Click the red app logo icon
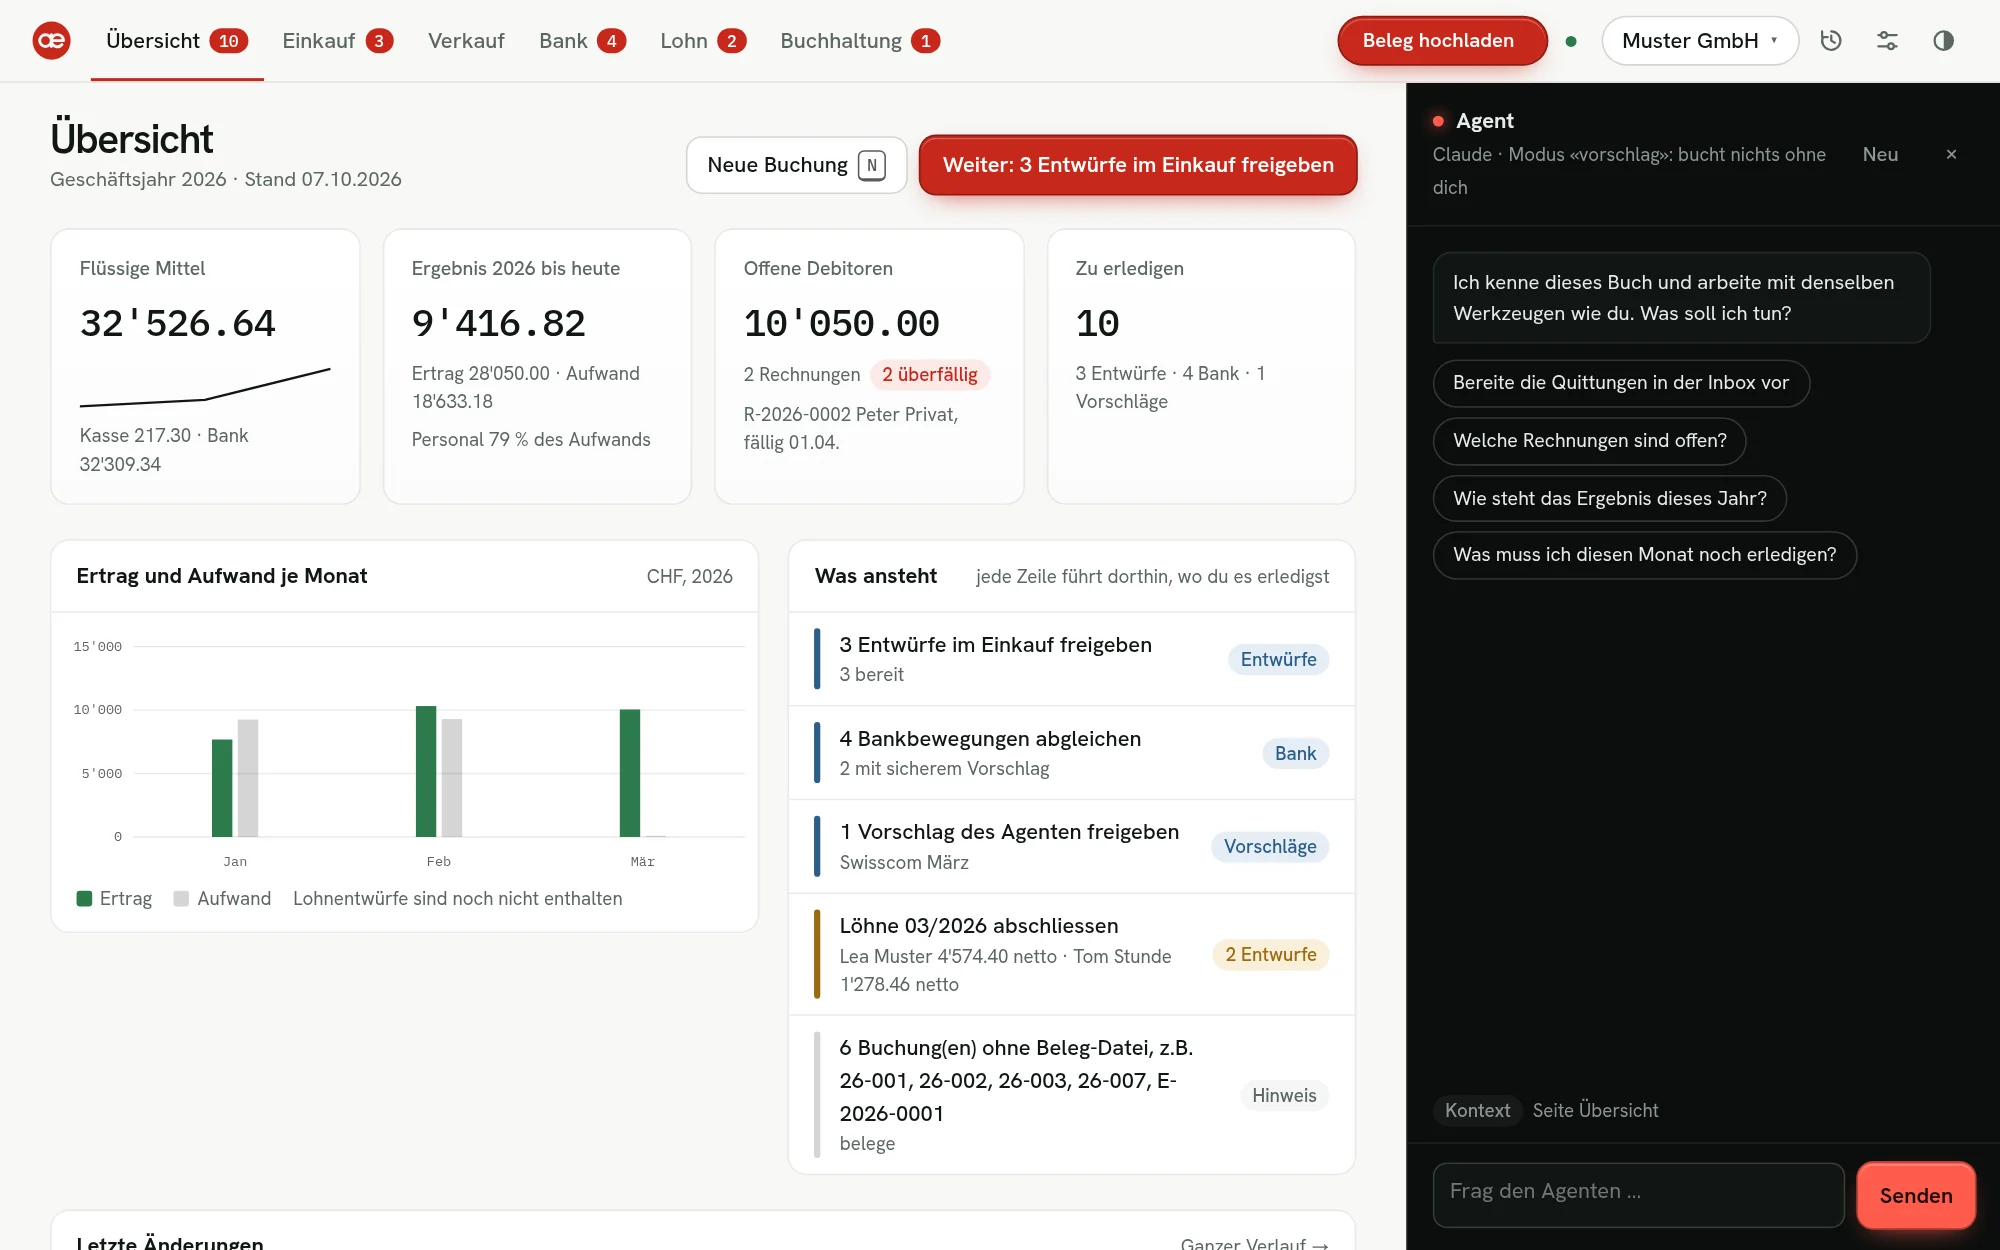 (x=52, y=41)
